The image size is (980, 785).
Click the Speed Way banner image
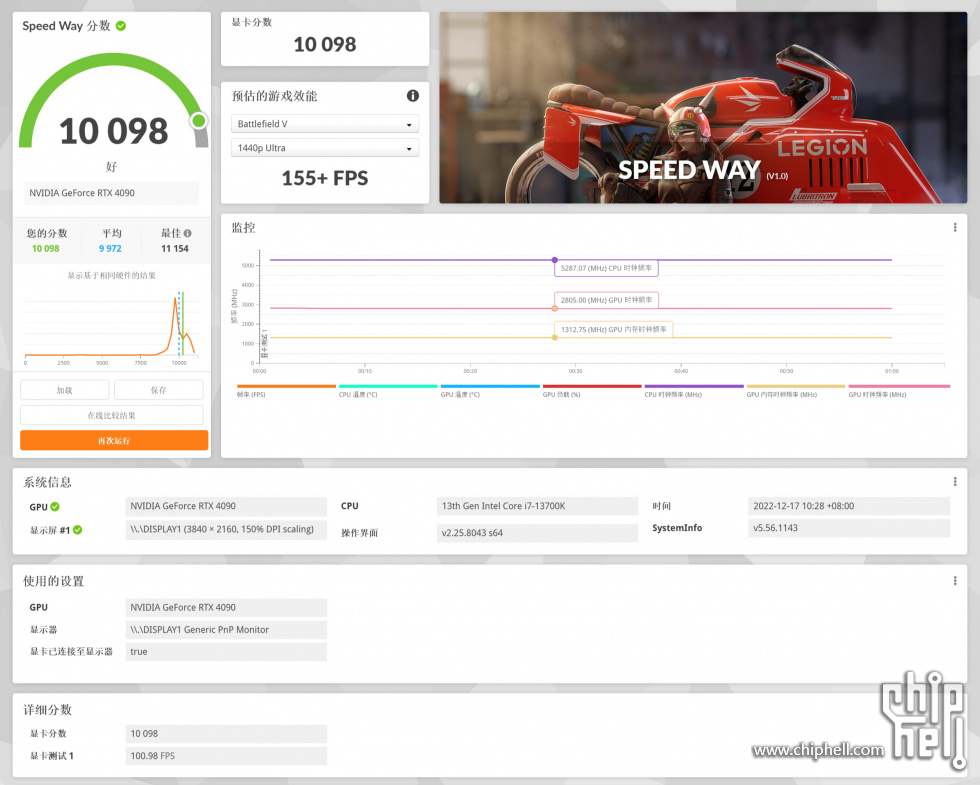[x=703, y=108]
